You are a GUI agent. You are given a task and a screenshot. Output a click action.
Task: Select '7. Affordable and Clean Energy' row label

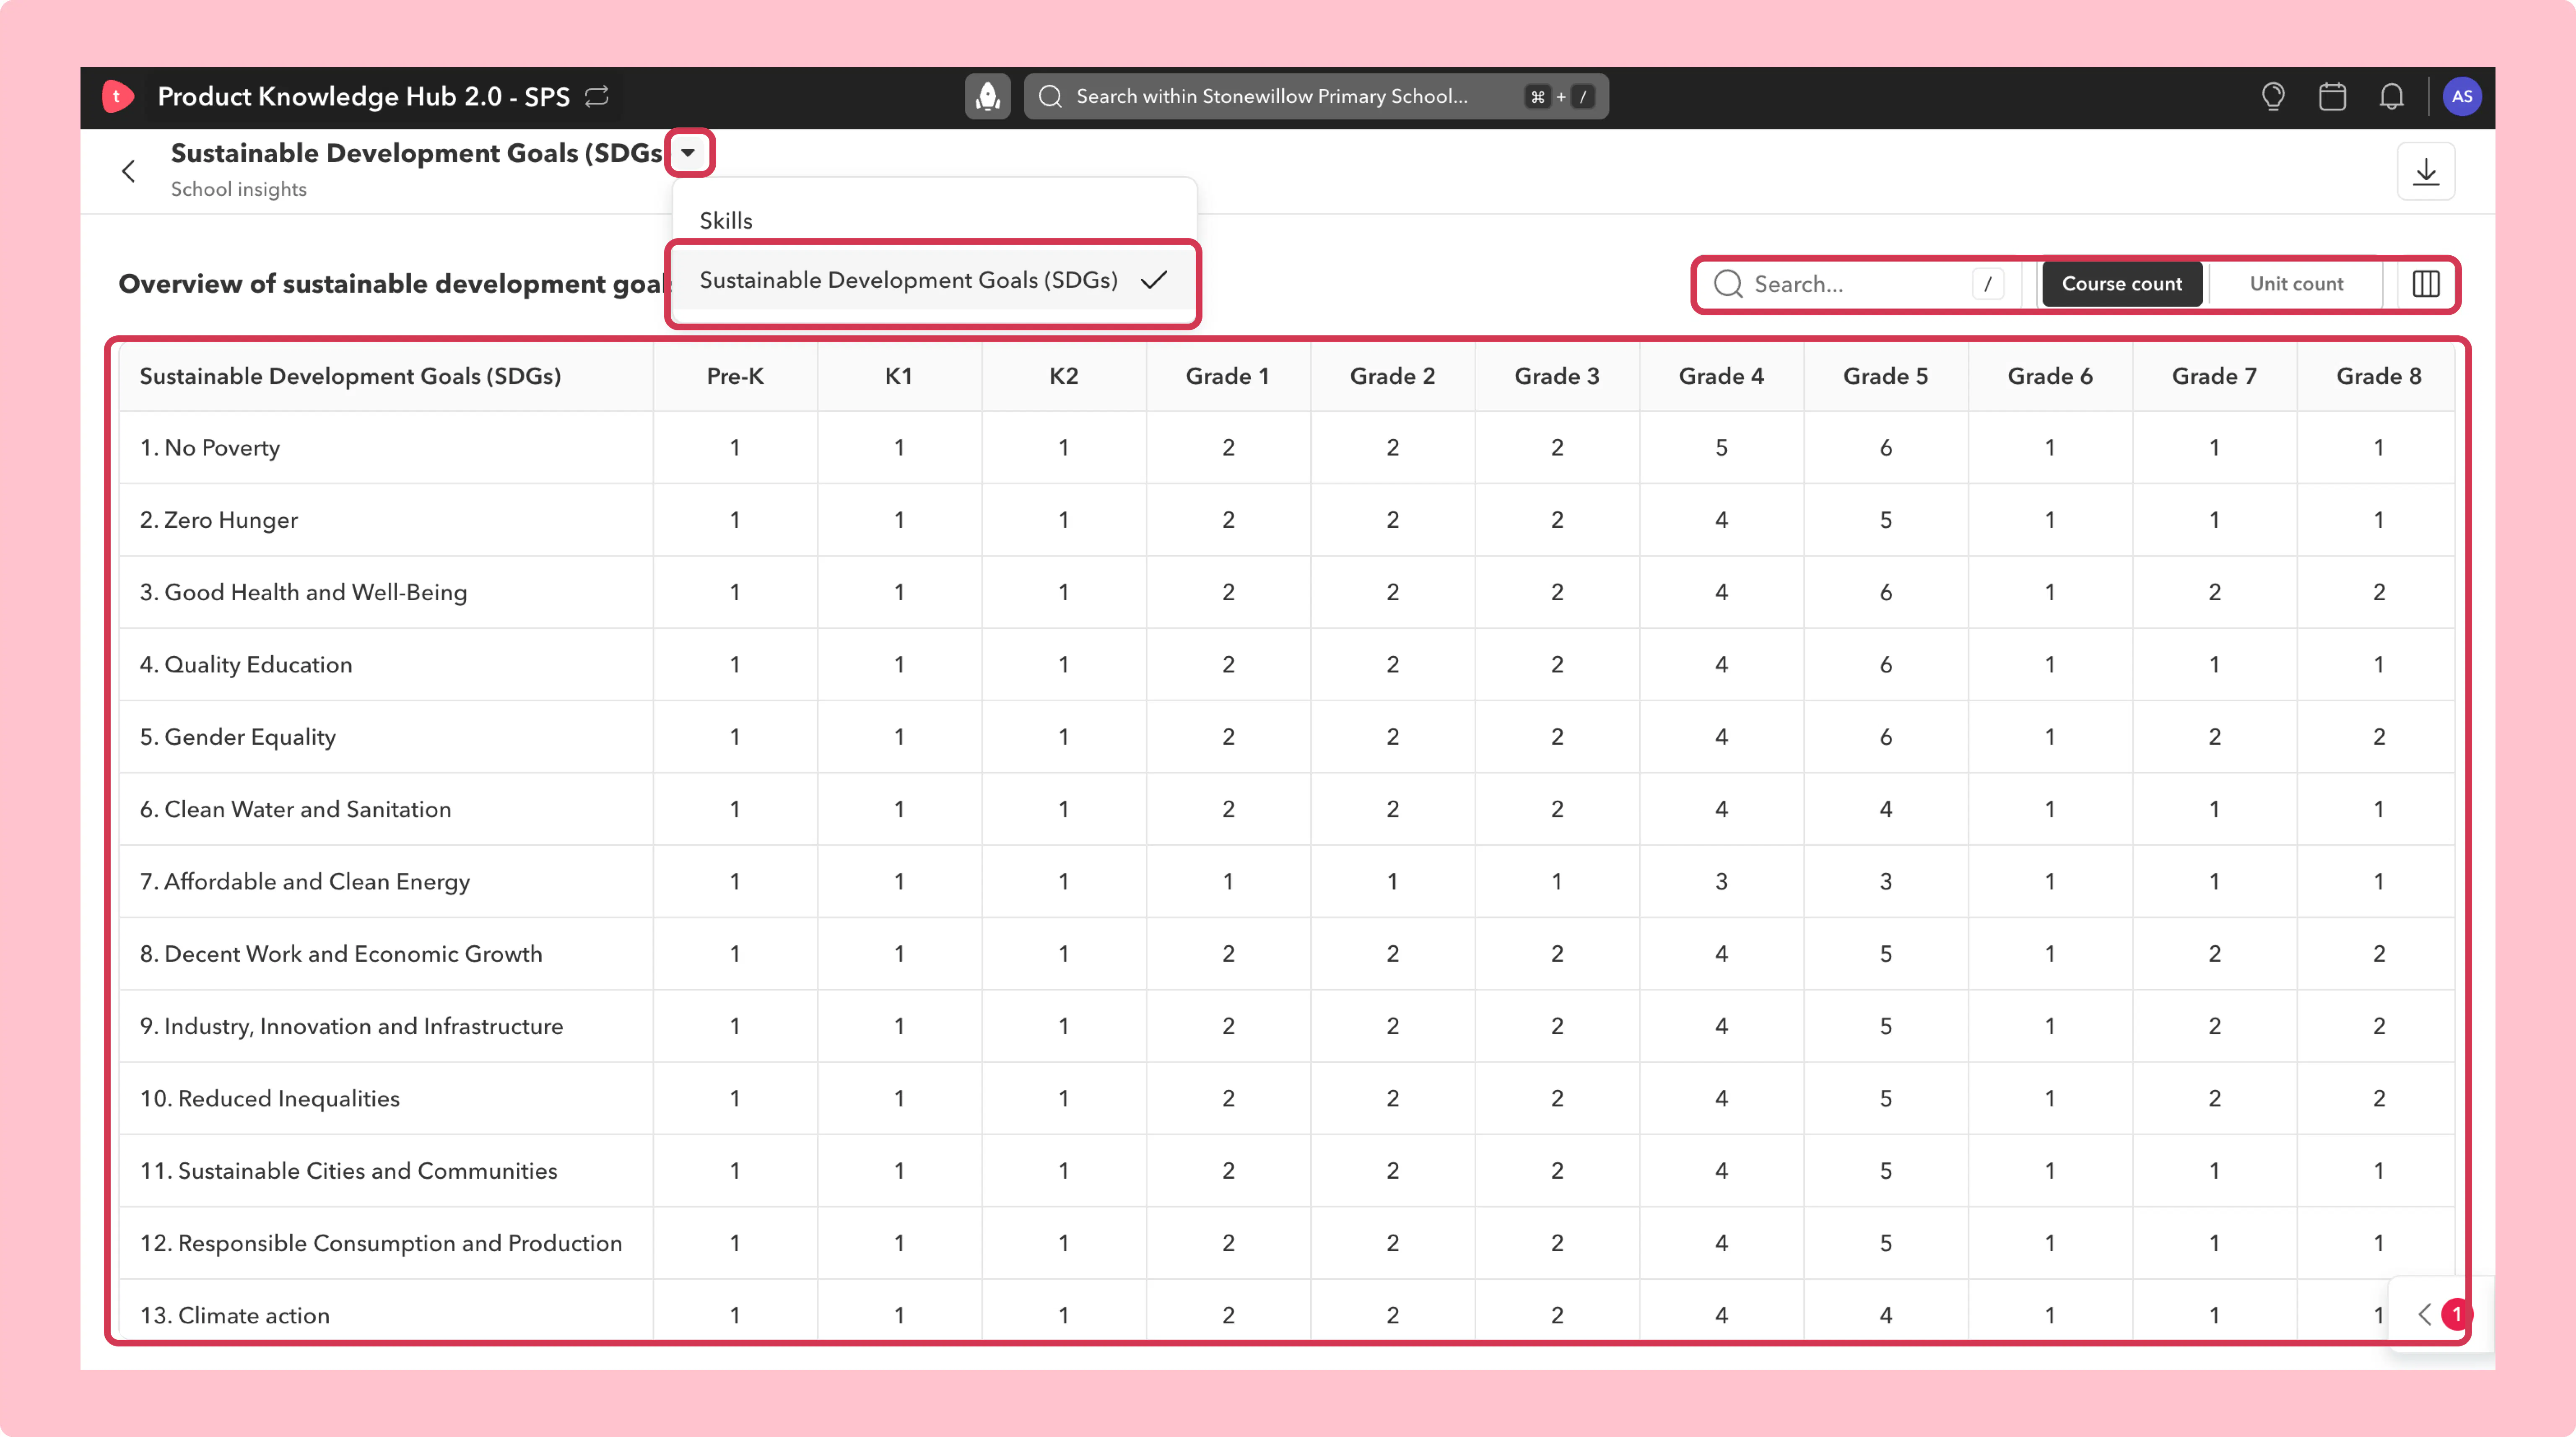tap(305, 882)
